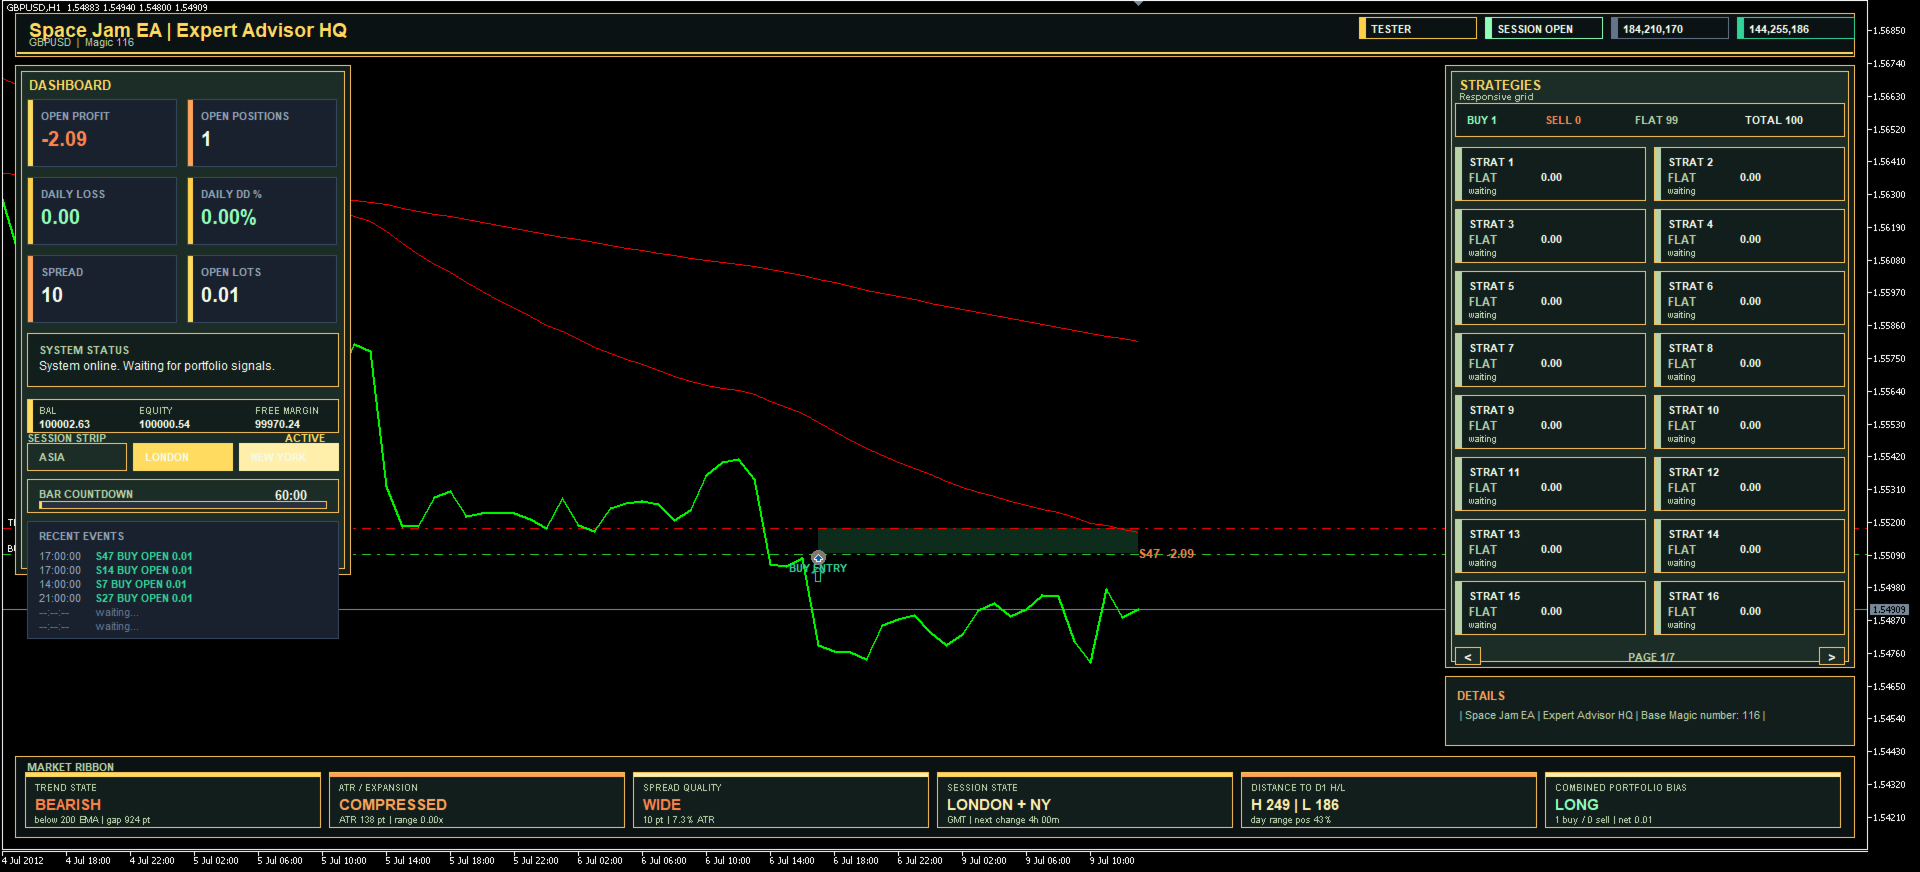Click the current price tag 1.54909 on axis
Image resolution: width=1920 pixels, height=872 pixels.
pos(1889,609)
